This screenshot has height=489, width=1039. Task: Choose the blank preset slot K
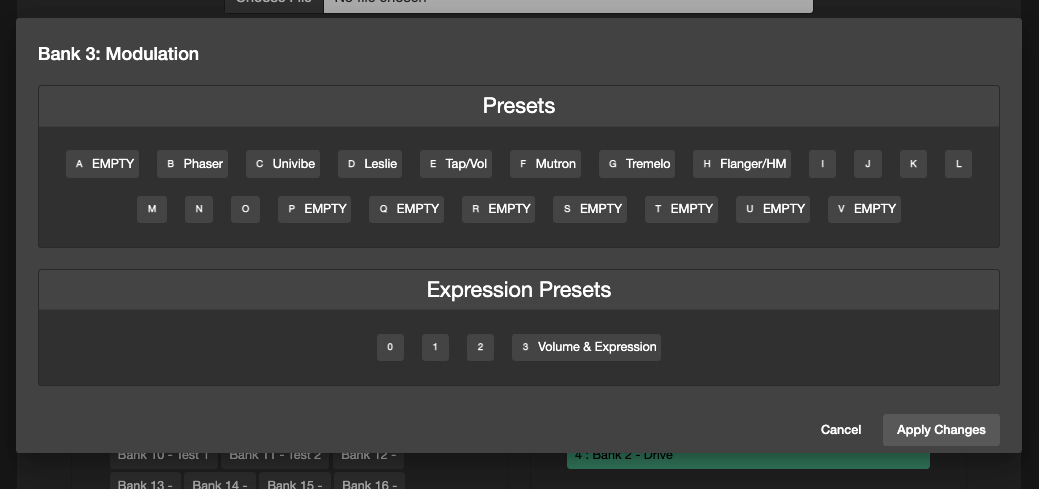click(913, 164)
